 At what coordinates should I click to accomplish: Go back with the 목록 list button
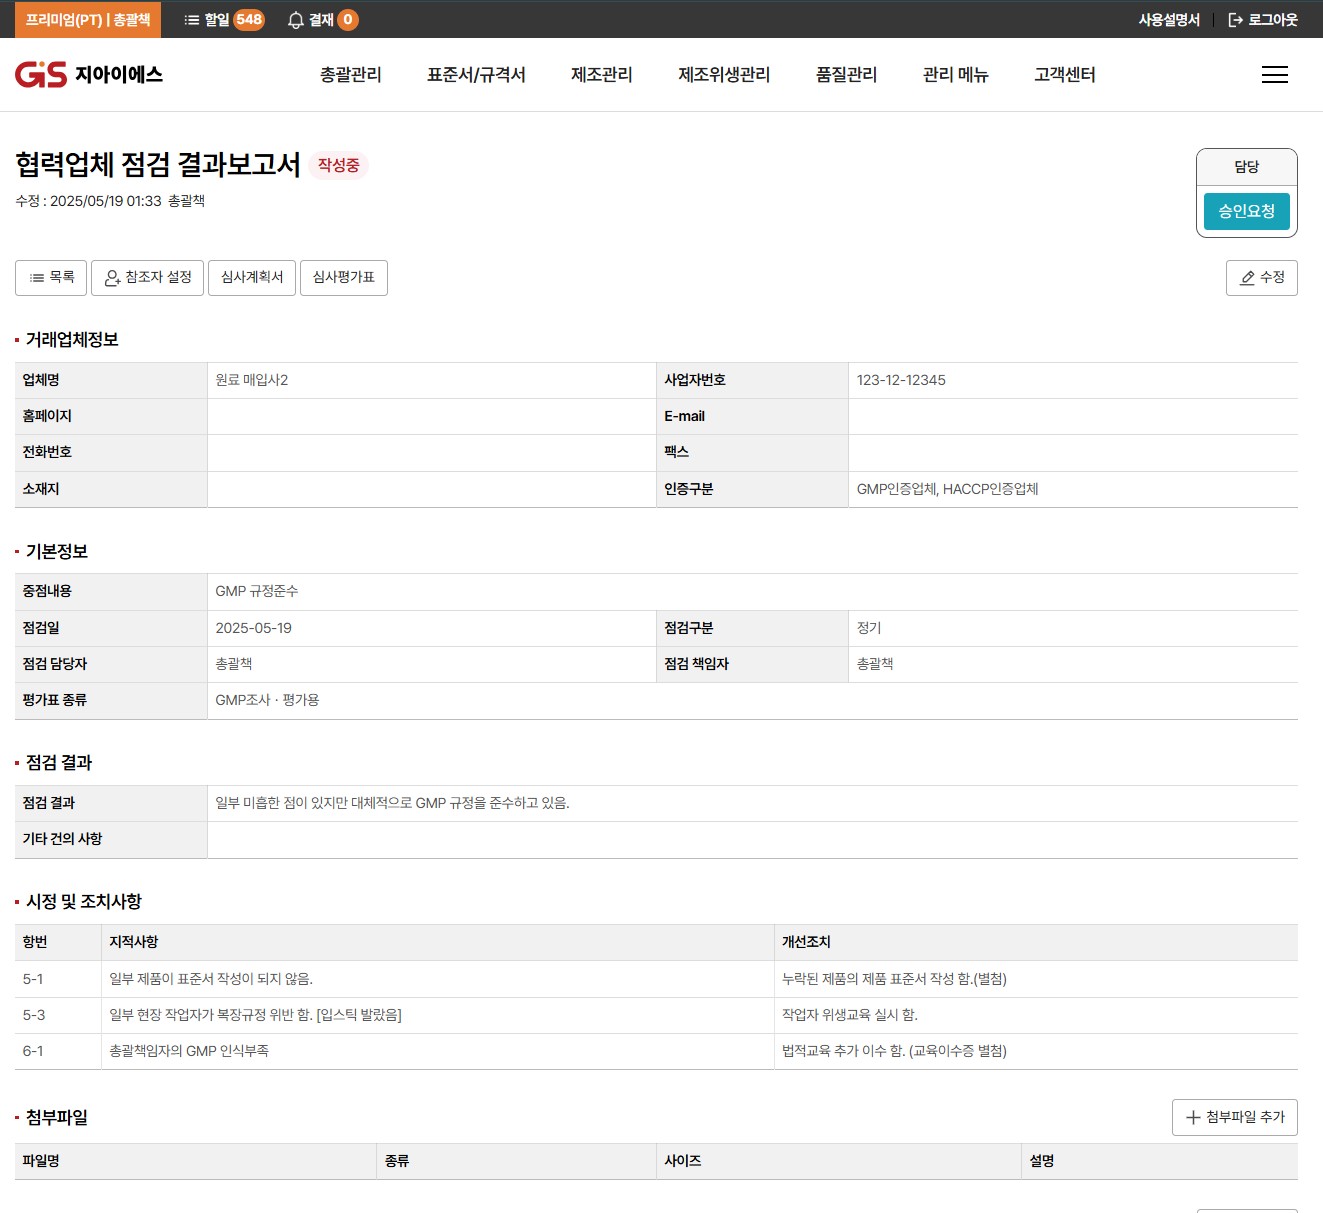[x=51, y=278]
